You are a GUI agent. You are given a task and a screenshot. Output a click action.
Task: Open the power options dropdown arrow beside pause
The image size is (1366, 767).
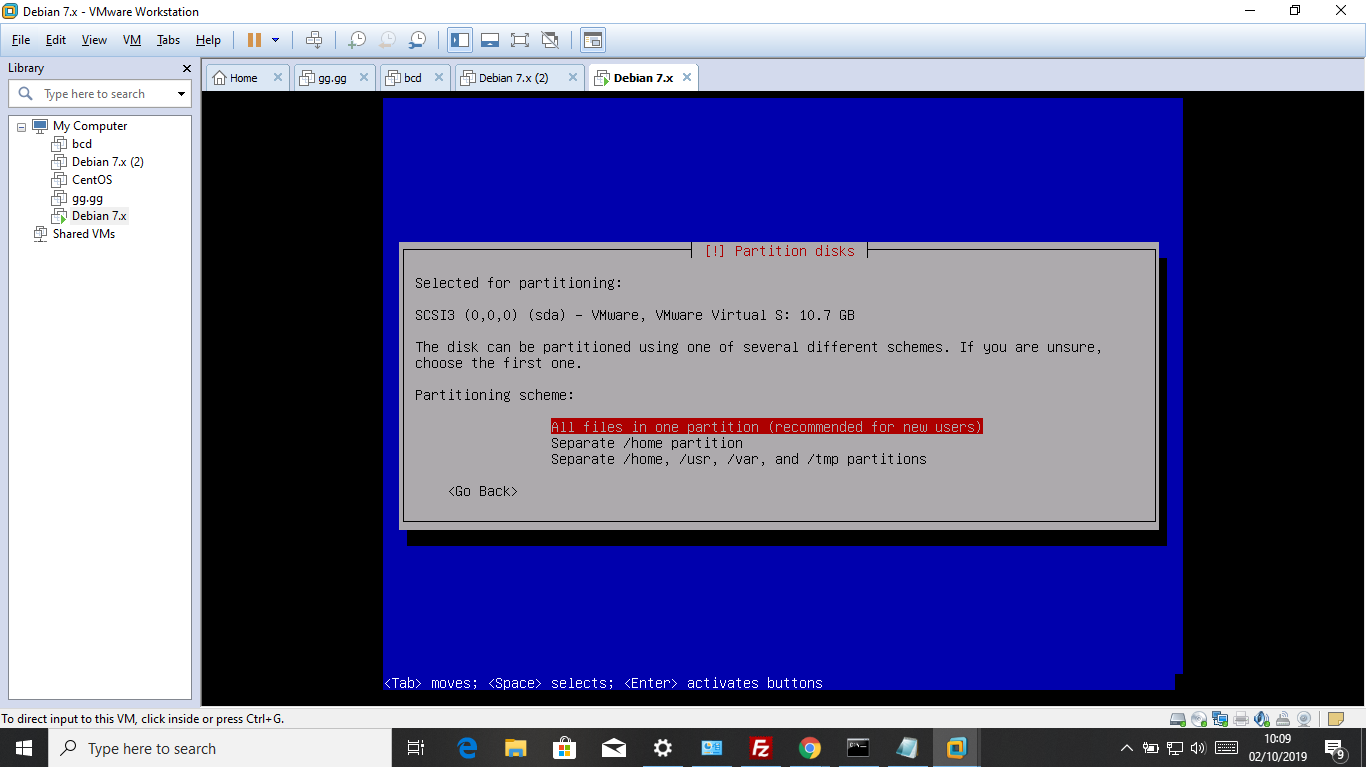pos(276,40)
